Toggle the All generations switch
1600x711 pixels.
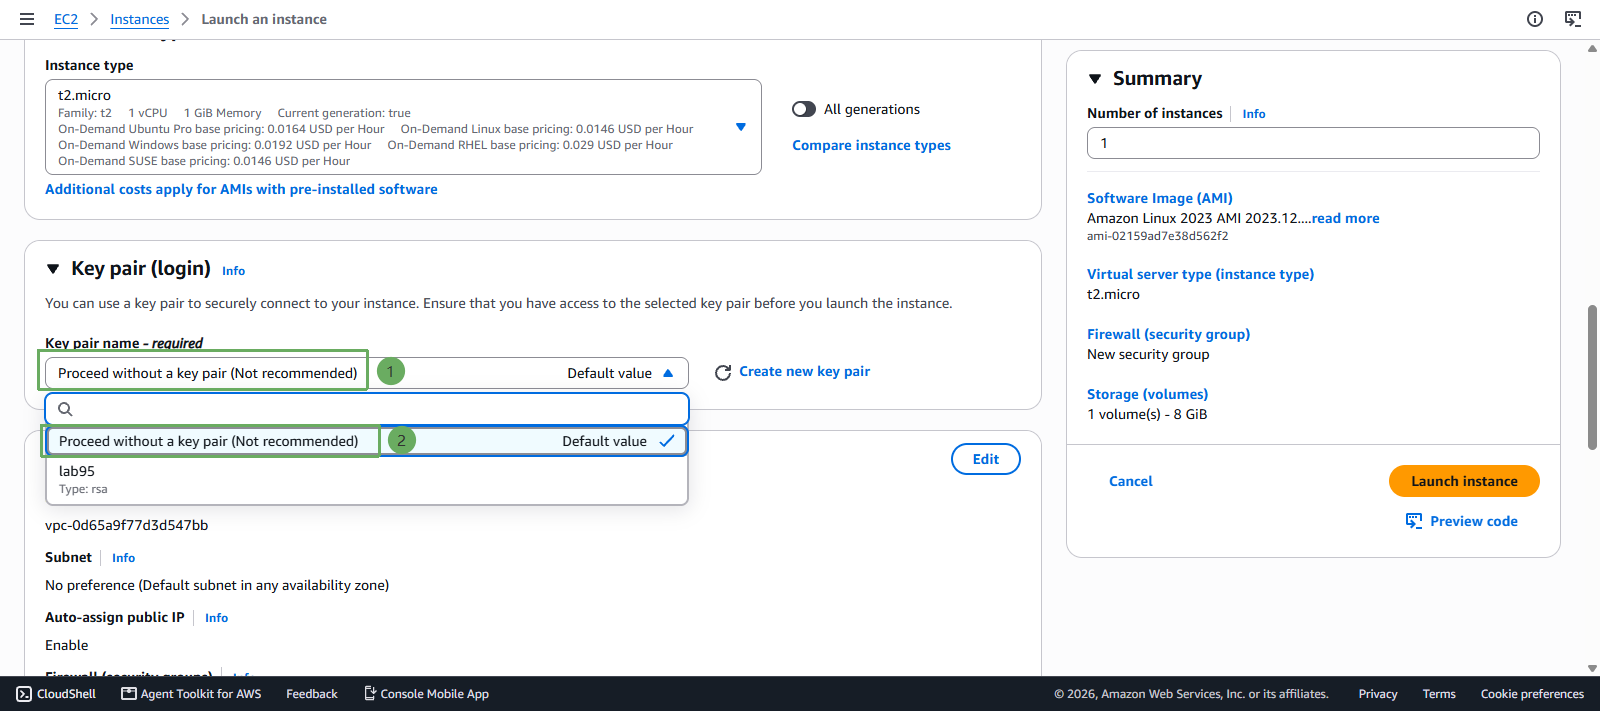point(804,109)
